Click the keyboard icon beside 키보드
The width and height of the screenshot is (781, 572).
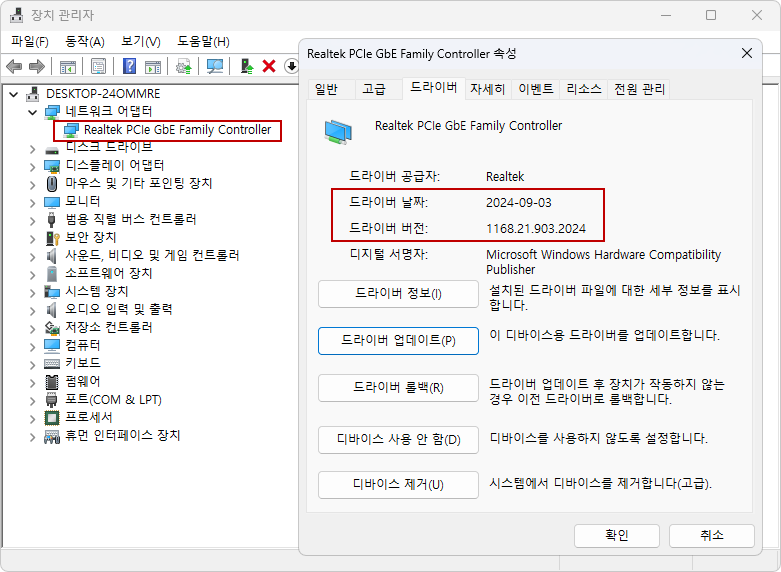point(52,364)
